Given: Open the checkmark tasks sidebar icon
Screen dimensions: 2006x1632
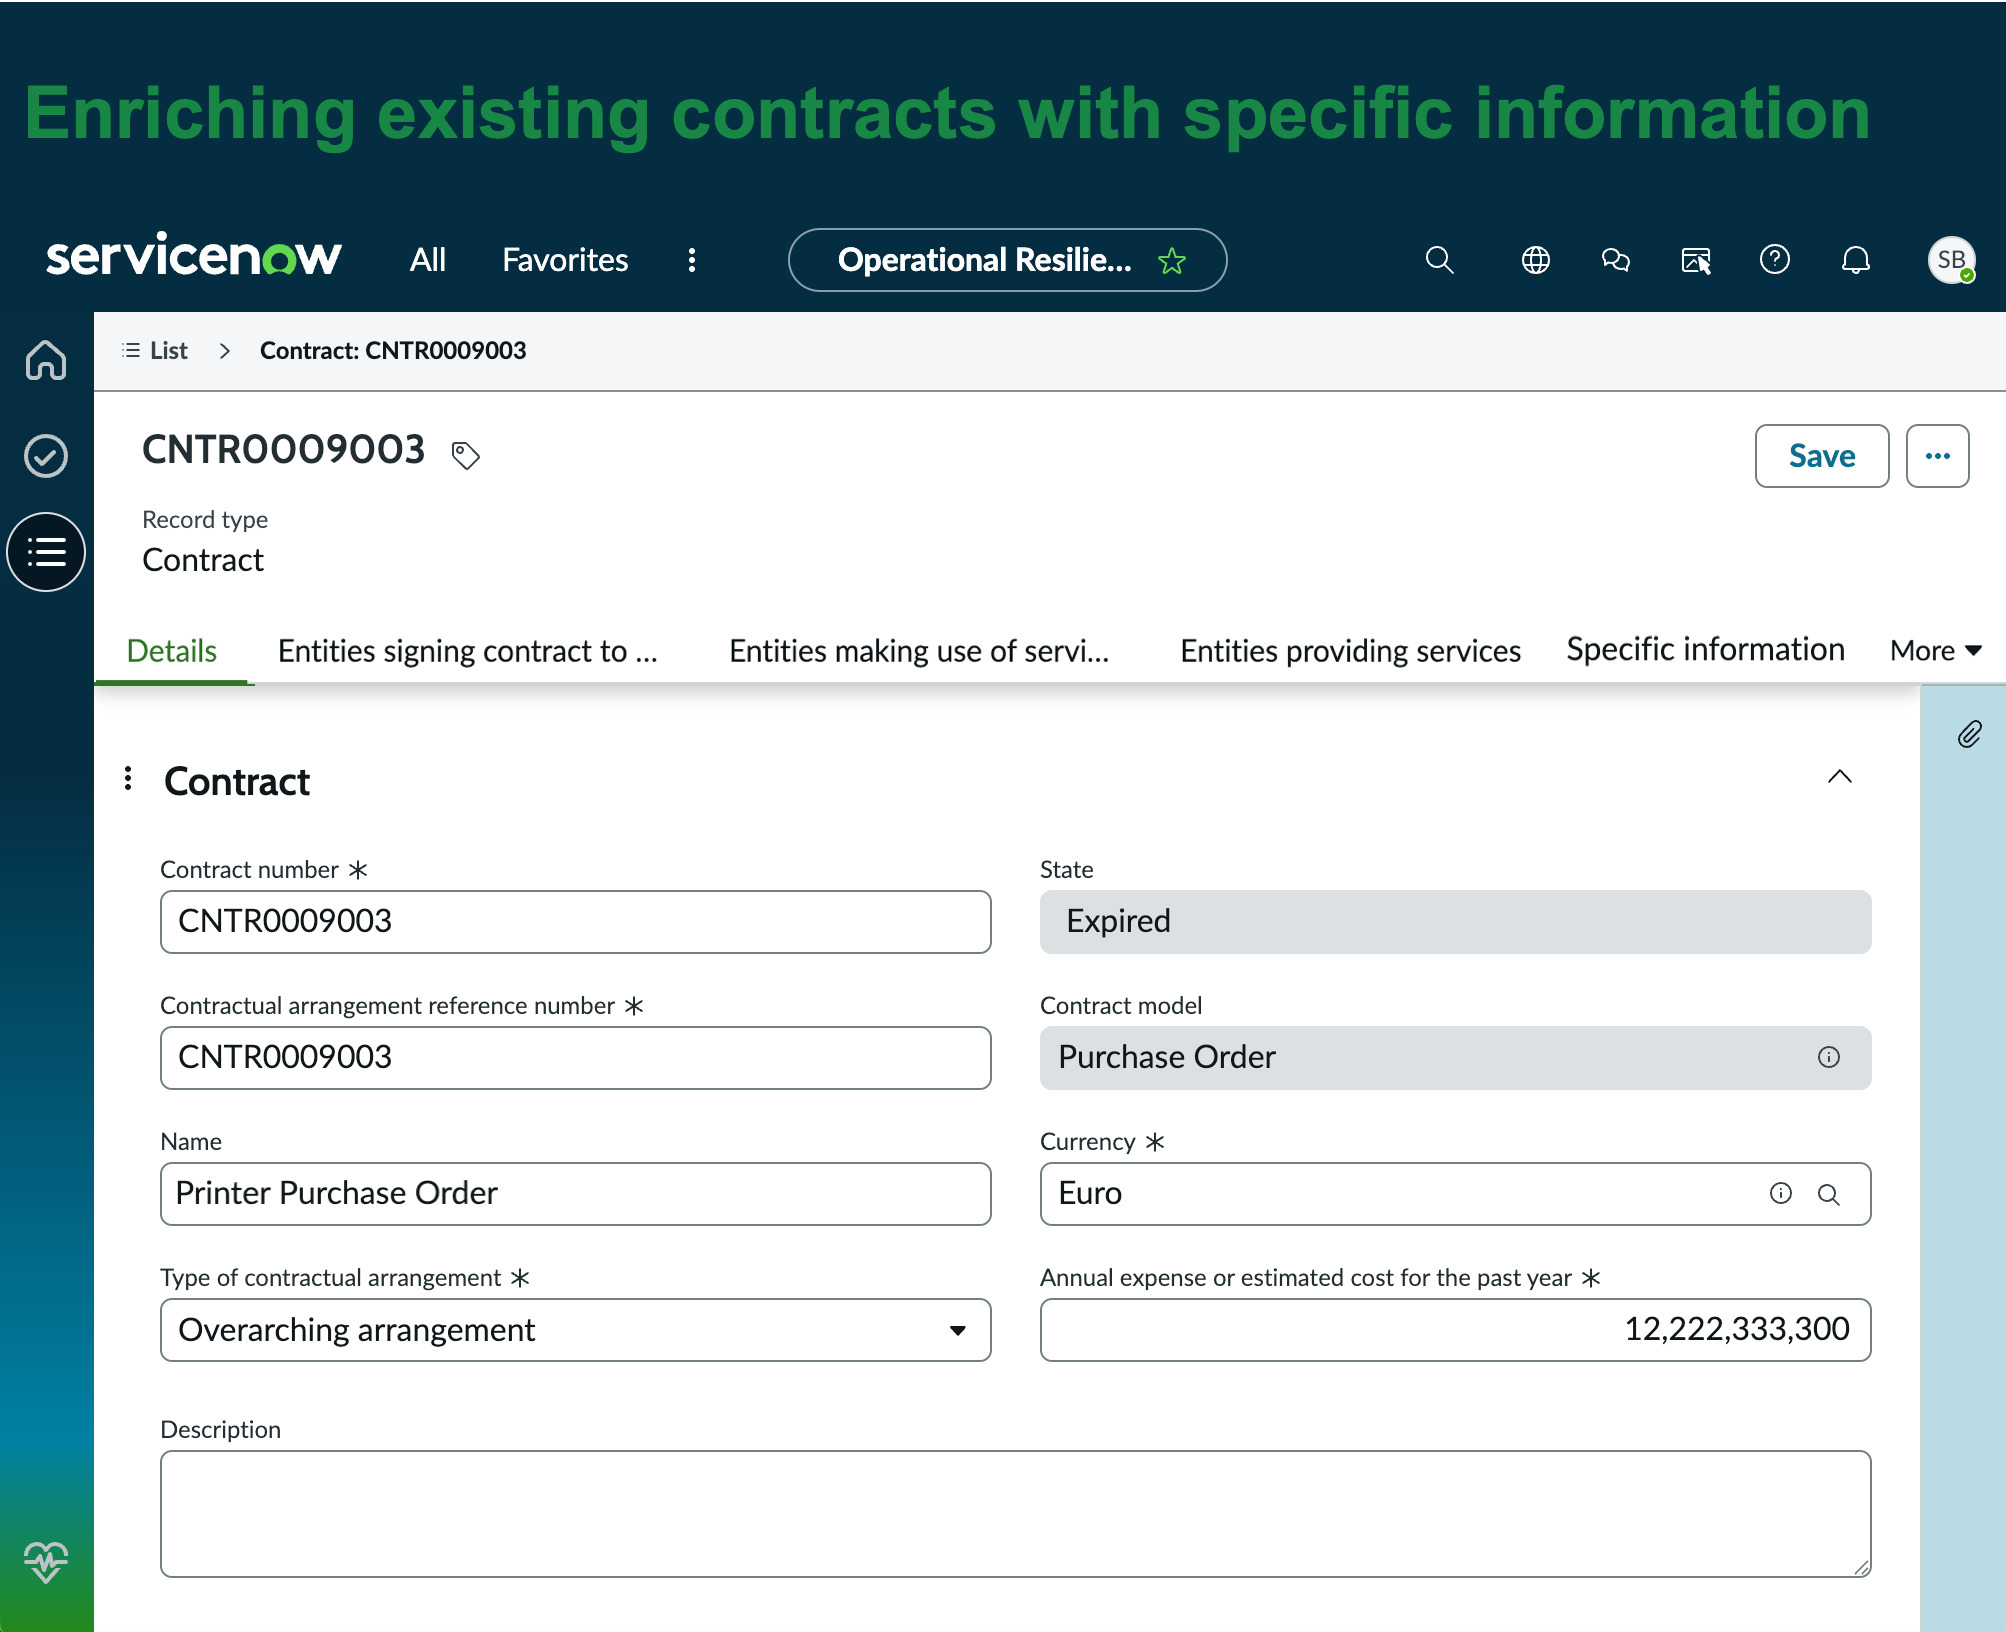Looking at the screenshot, I should coord(46,456).
